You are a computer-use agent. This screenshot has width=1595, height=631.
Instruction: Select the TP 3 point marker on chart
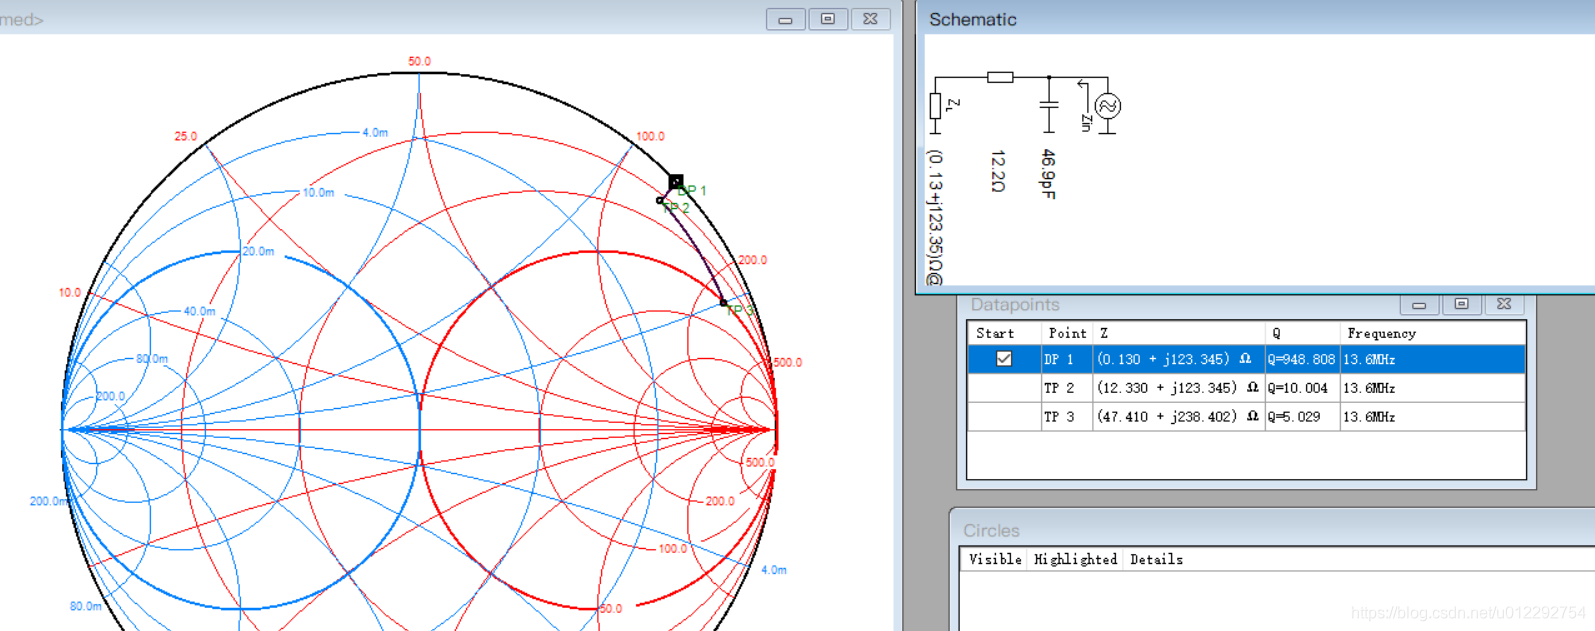(724, 303)
